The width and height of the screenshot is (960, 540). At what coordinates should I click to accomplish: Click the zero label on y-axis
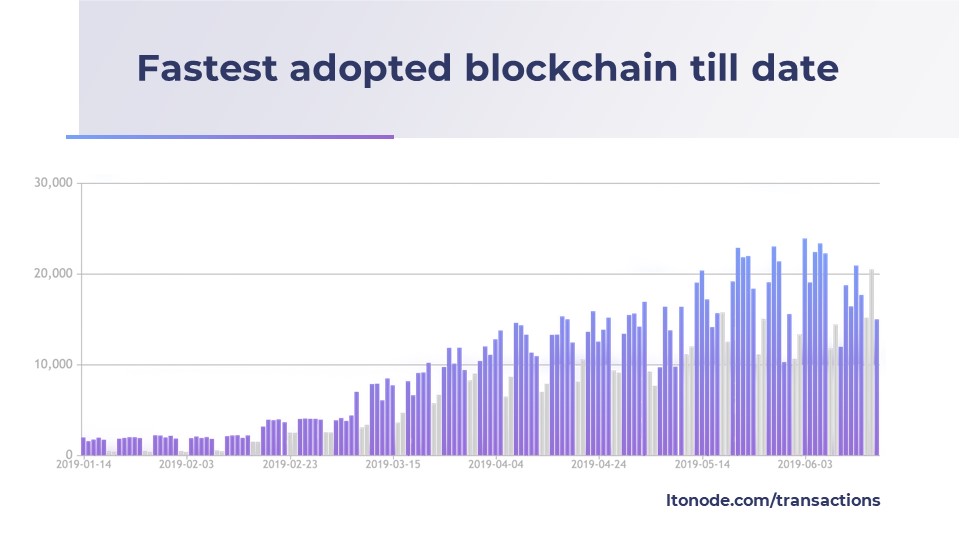(69, 454)
